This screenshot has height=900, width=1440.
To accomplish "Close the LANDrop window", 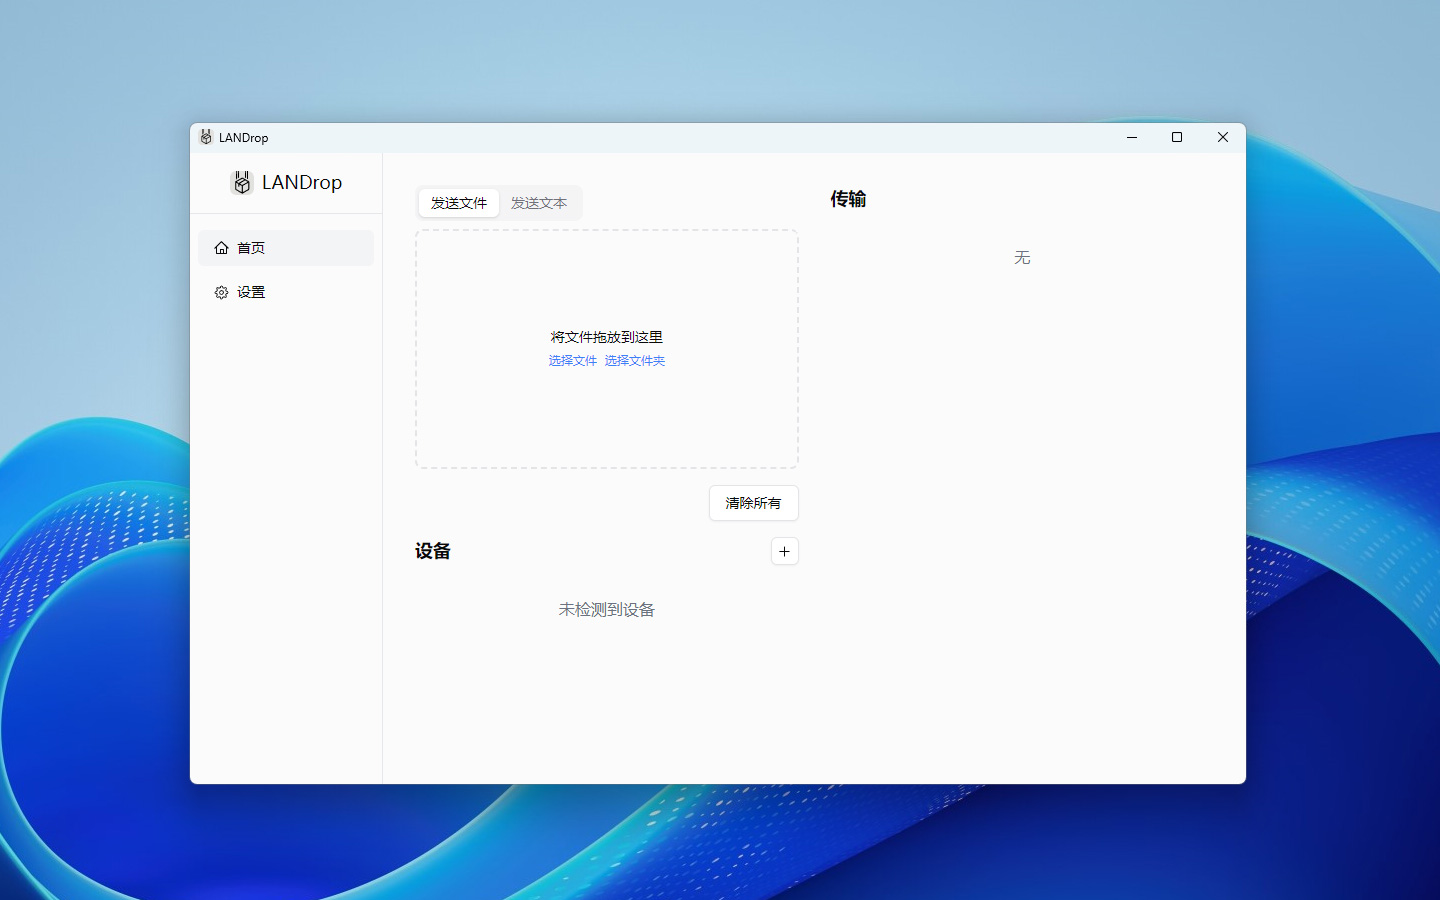I will [x=1222, y=137].
